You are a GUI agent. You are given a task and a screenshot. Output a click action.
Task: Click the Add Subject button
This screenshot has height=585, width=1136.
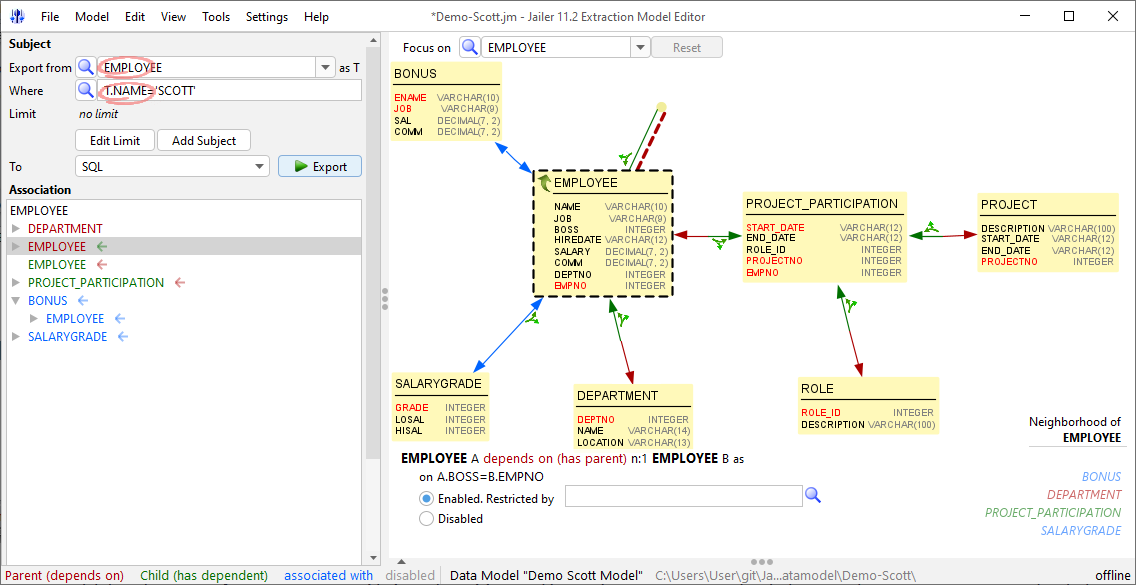coord(204,140)
